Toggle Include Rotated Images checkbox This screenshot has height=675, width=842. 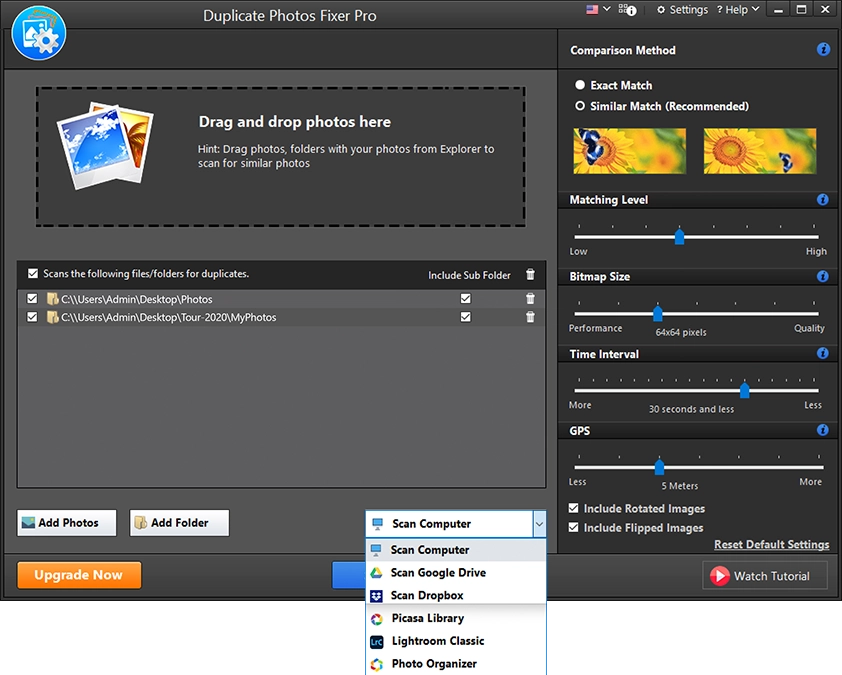click(x=574, y=508)
